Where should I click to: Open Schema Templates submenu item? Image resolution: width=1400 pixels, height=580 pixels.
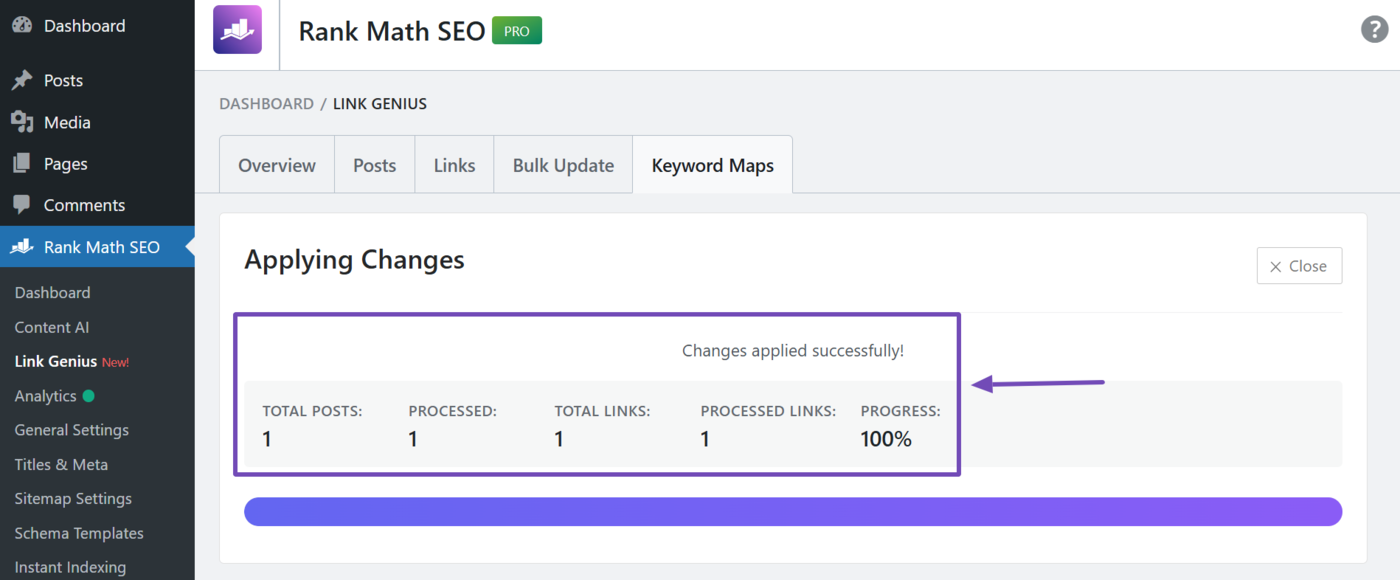[x=79, y=533]
